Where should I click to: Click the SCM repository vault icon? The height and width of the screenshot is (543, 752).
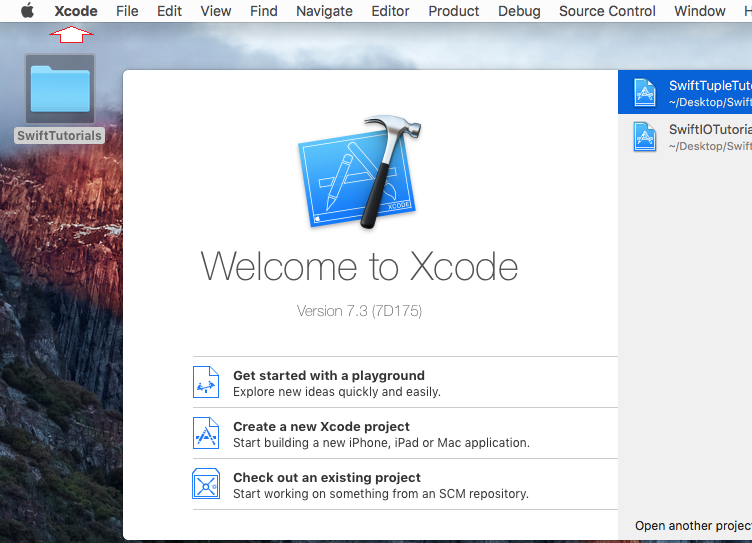(x=206, y=484)
